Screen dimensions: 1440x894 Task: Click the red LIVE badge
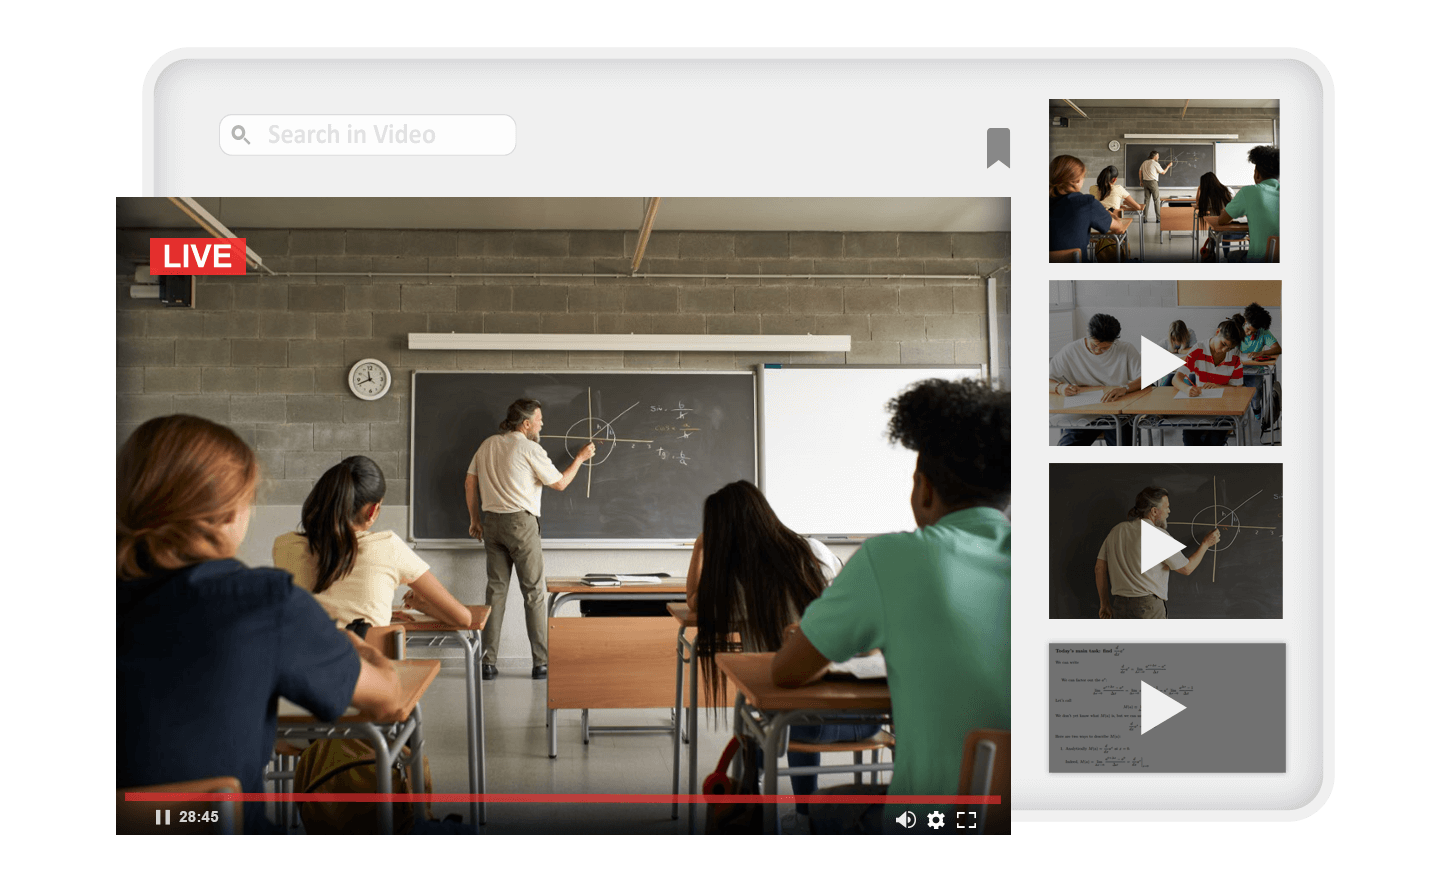[x=197, y=256]
